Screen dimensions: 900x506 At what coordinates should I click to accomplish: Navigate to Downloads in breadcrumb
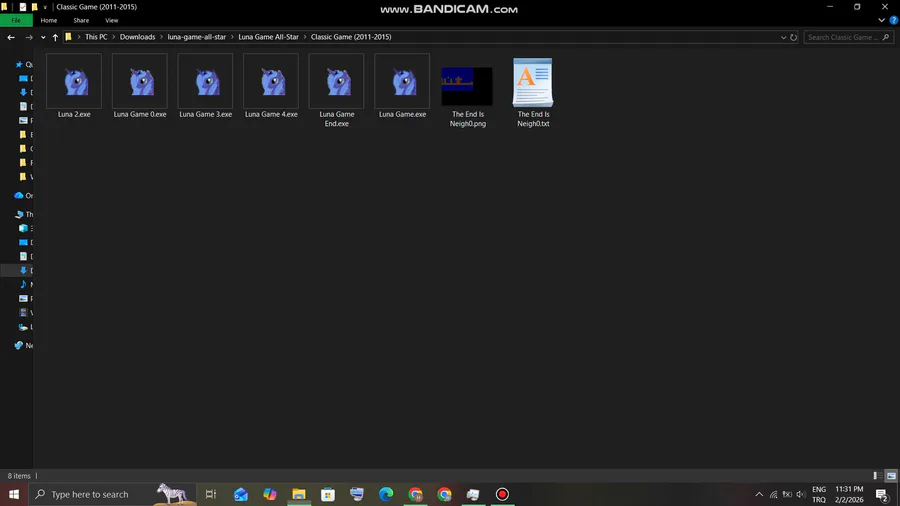pyautogui.click(x=137, y=37)
